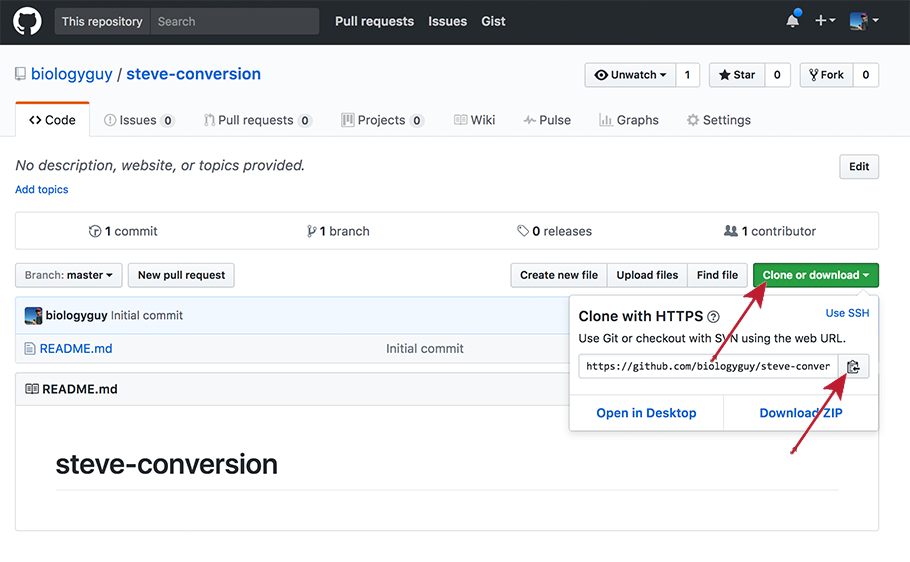This screenshot has width=910, height=562.
Task: Fork the repository
Action: tap(826, 75)
